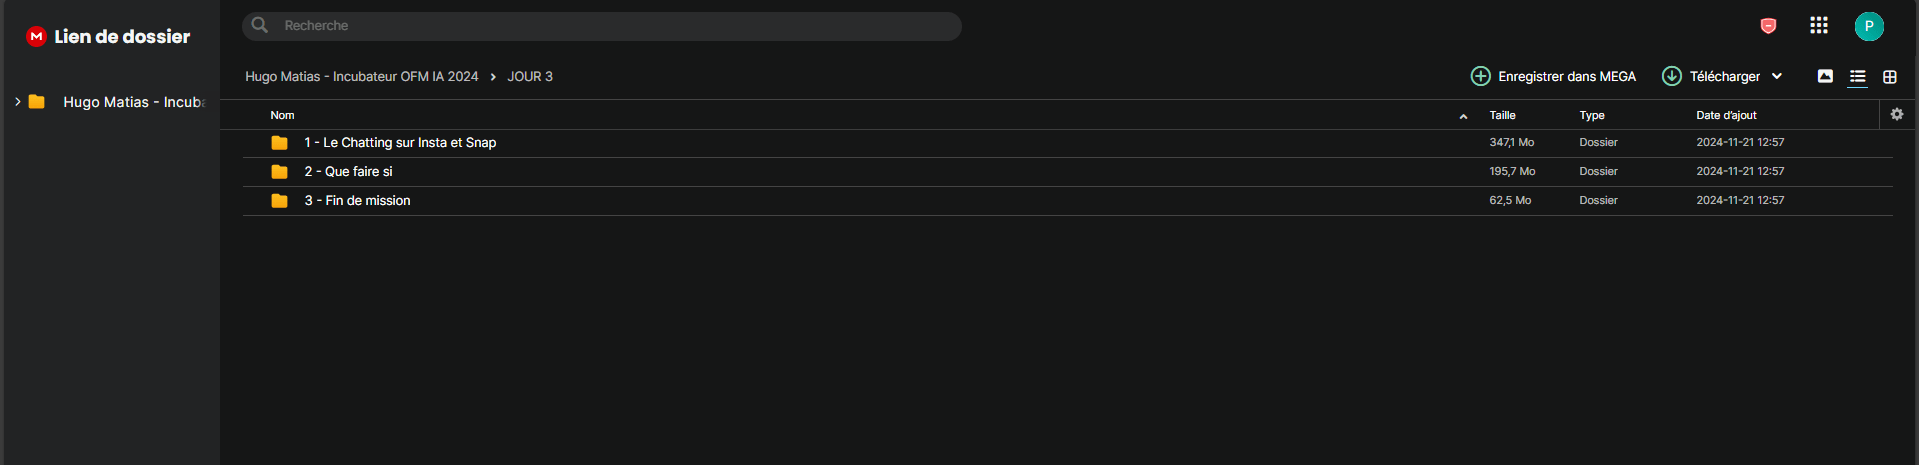Switch to grid thumbnail view icon
The image size is (1919, 465).
(1889, 76)
